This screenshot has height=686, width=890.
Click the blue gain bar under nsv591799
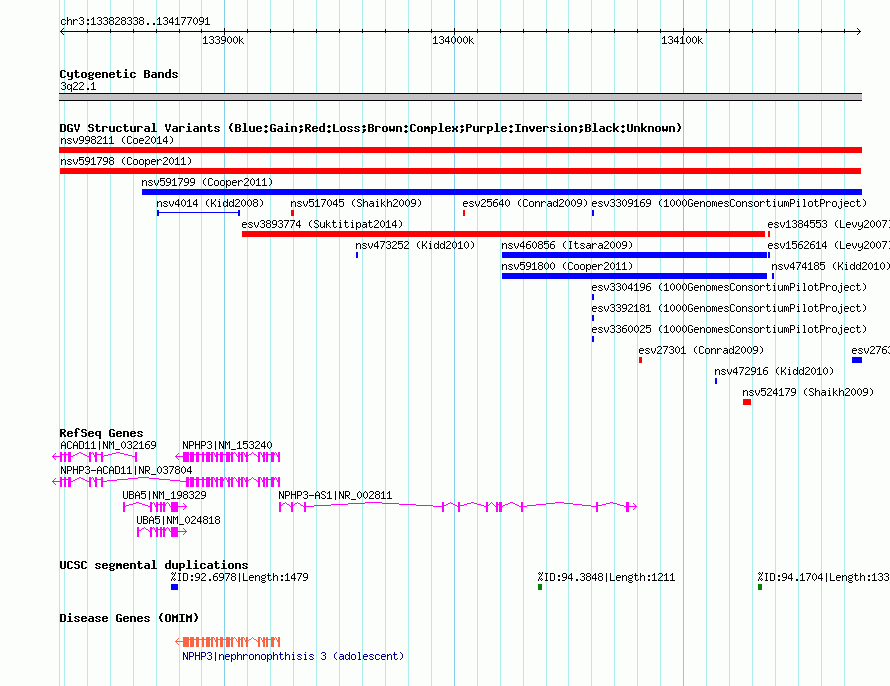tap(502, 192)
